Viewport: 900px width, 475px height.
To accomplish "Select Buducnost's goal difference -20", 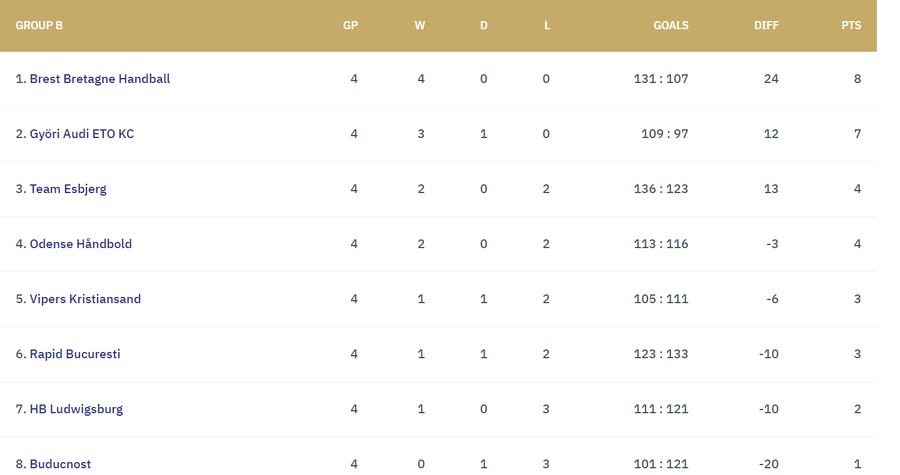I will pos(769,464).
